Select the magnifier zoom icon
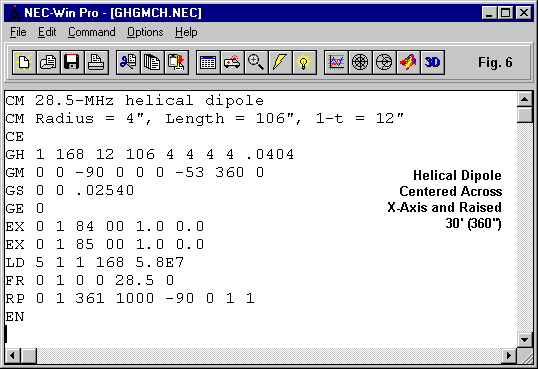 pyautogui.click(x=256, y=62)
